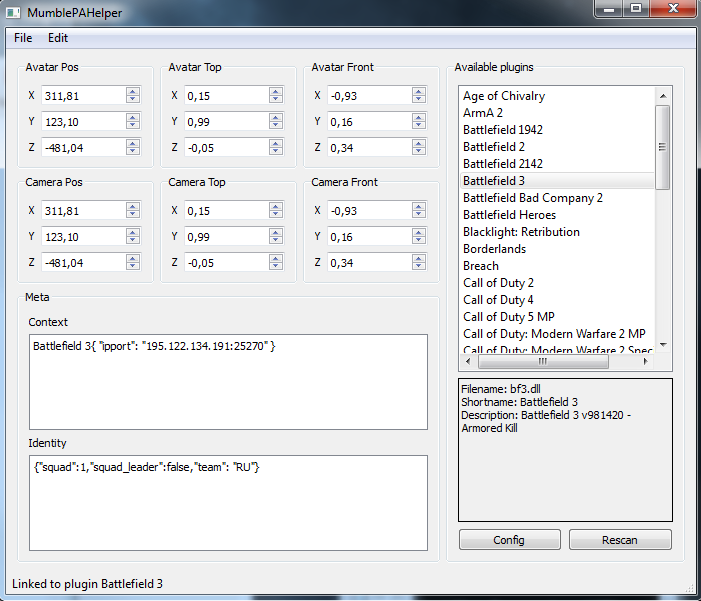Select Call of Duty 4 plugin
Viewport: 701px width, 601px height.
tap(557, 300)
